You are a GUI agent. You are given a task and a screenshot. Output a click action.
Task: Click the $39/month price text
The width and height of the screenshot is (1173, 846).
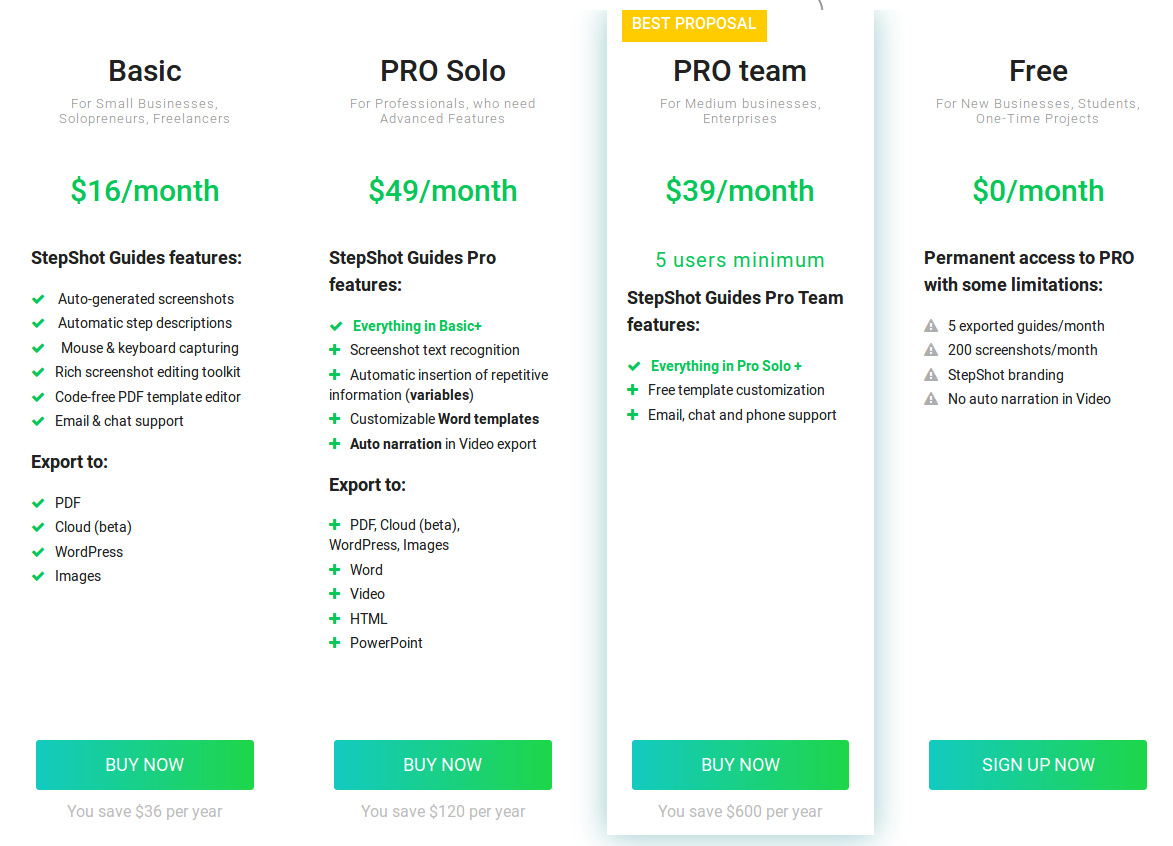point(740,191)
